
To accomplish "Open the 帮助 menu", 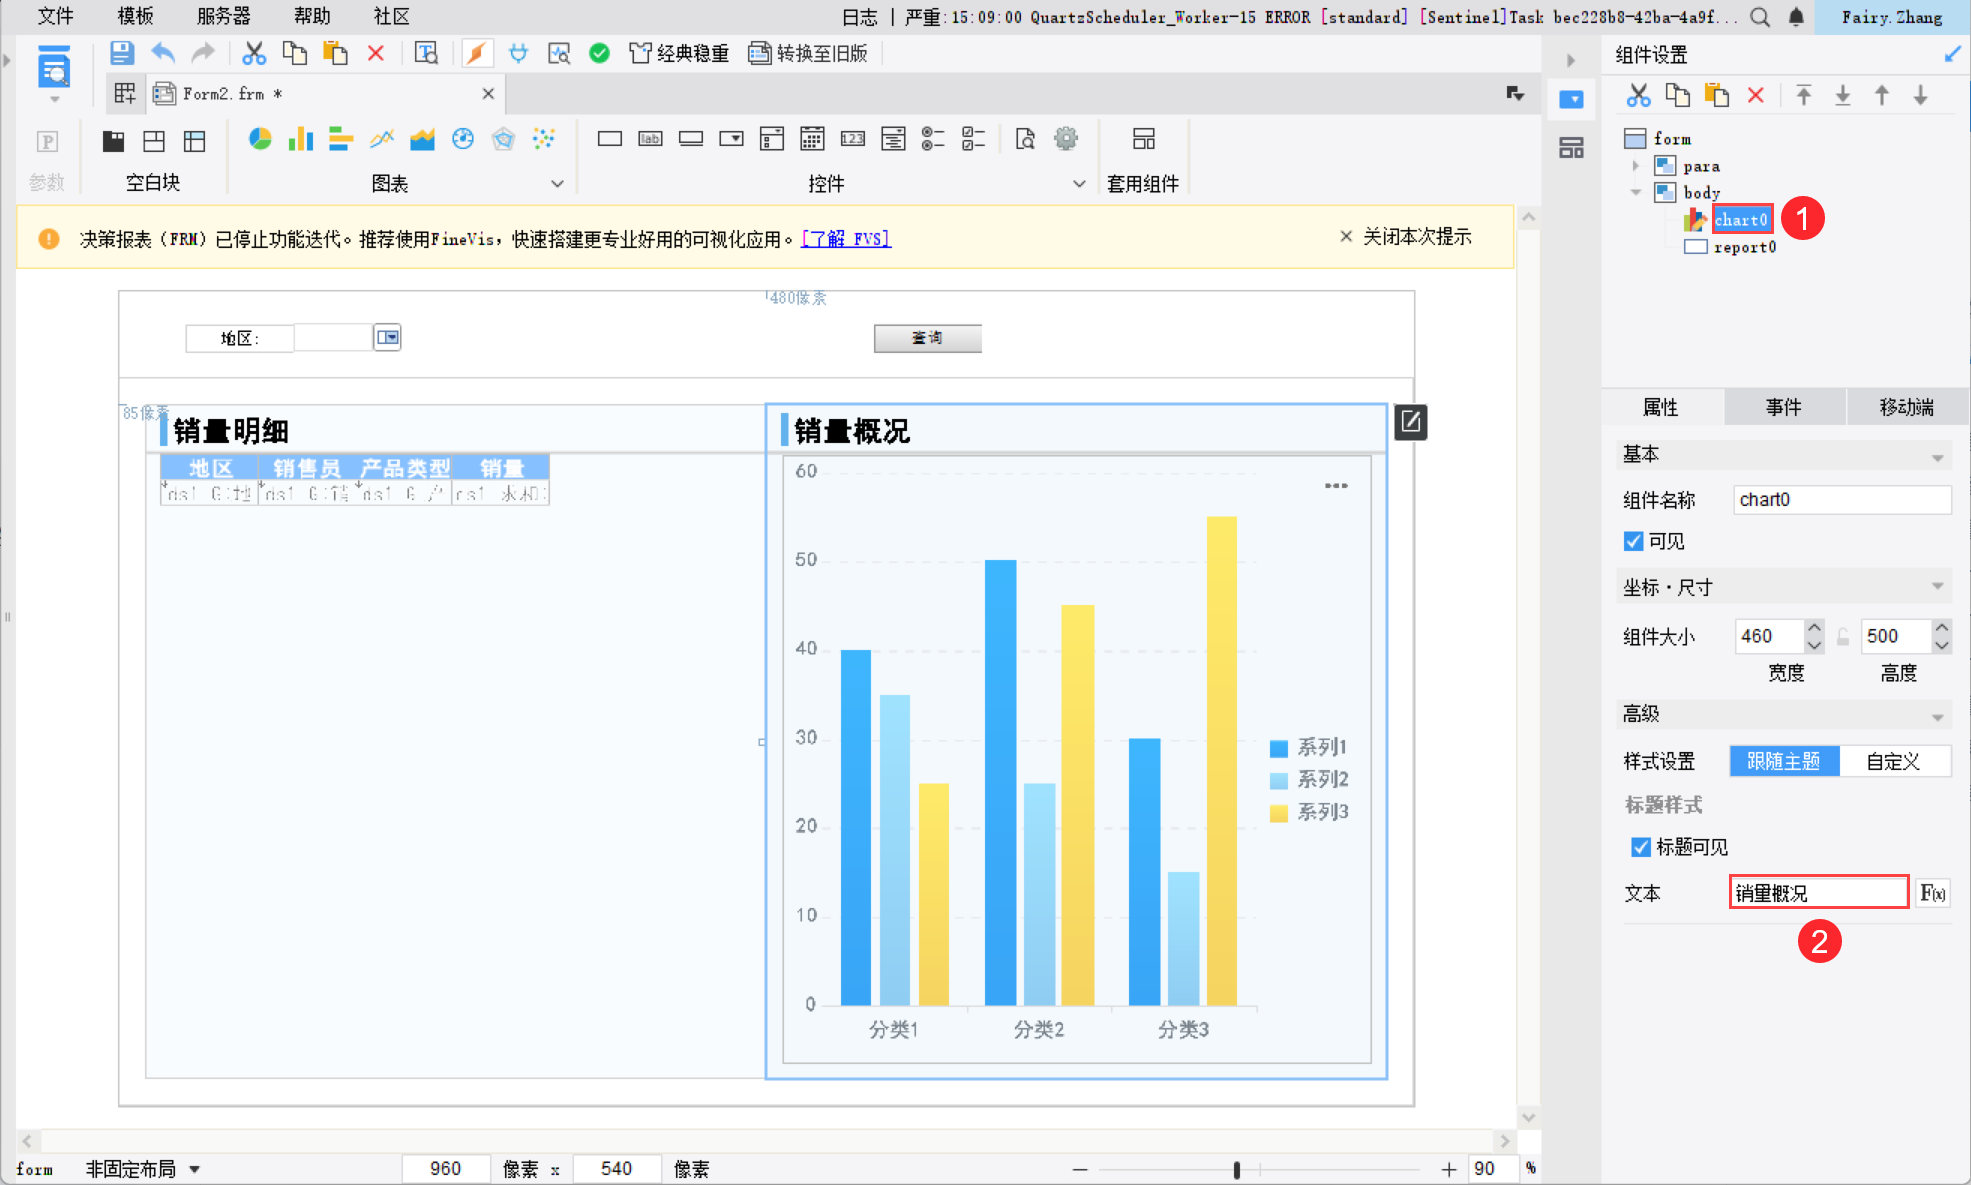I will [312, 16].
